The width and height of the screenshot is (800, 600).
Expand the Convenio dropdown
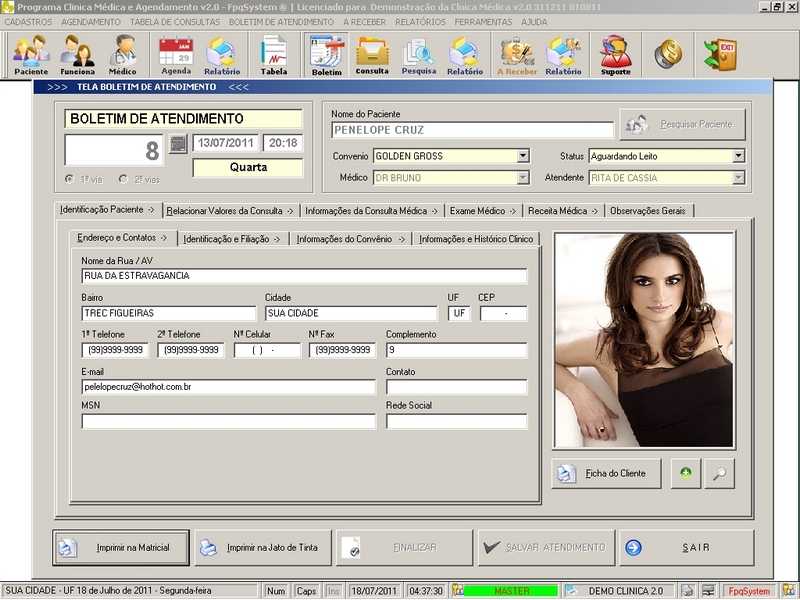[523, 156]
